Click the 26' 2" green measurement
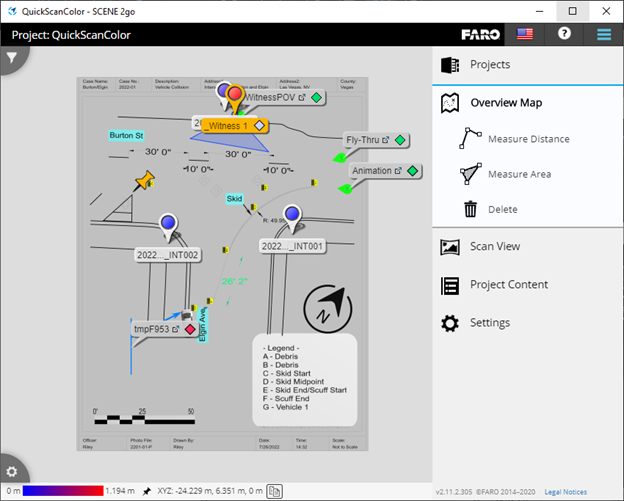Screen dimensions: 624x501 (x=234, y=281)
